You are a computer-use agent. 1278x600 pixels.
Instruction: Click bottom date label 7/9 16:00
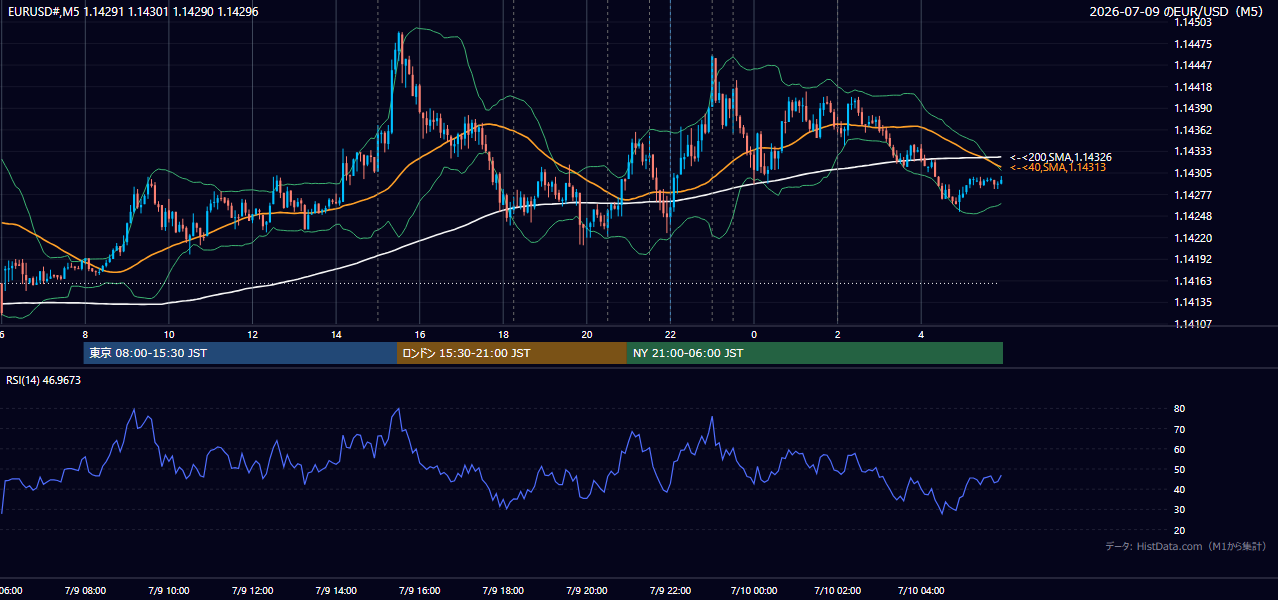click(420, 591)
